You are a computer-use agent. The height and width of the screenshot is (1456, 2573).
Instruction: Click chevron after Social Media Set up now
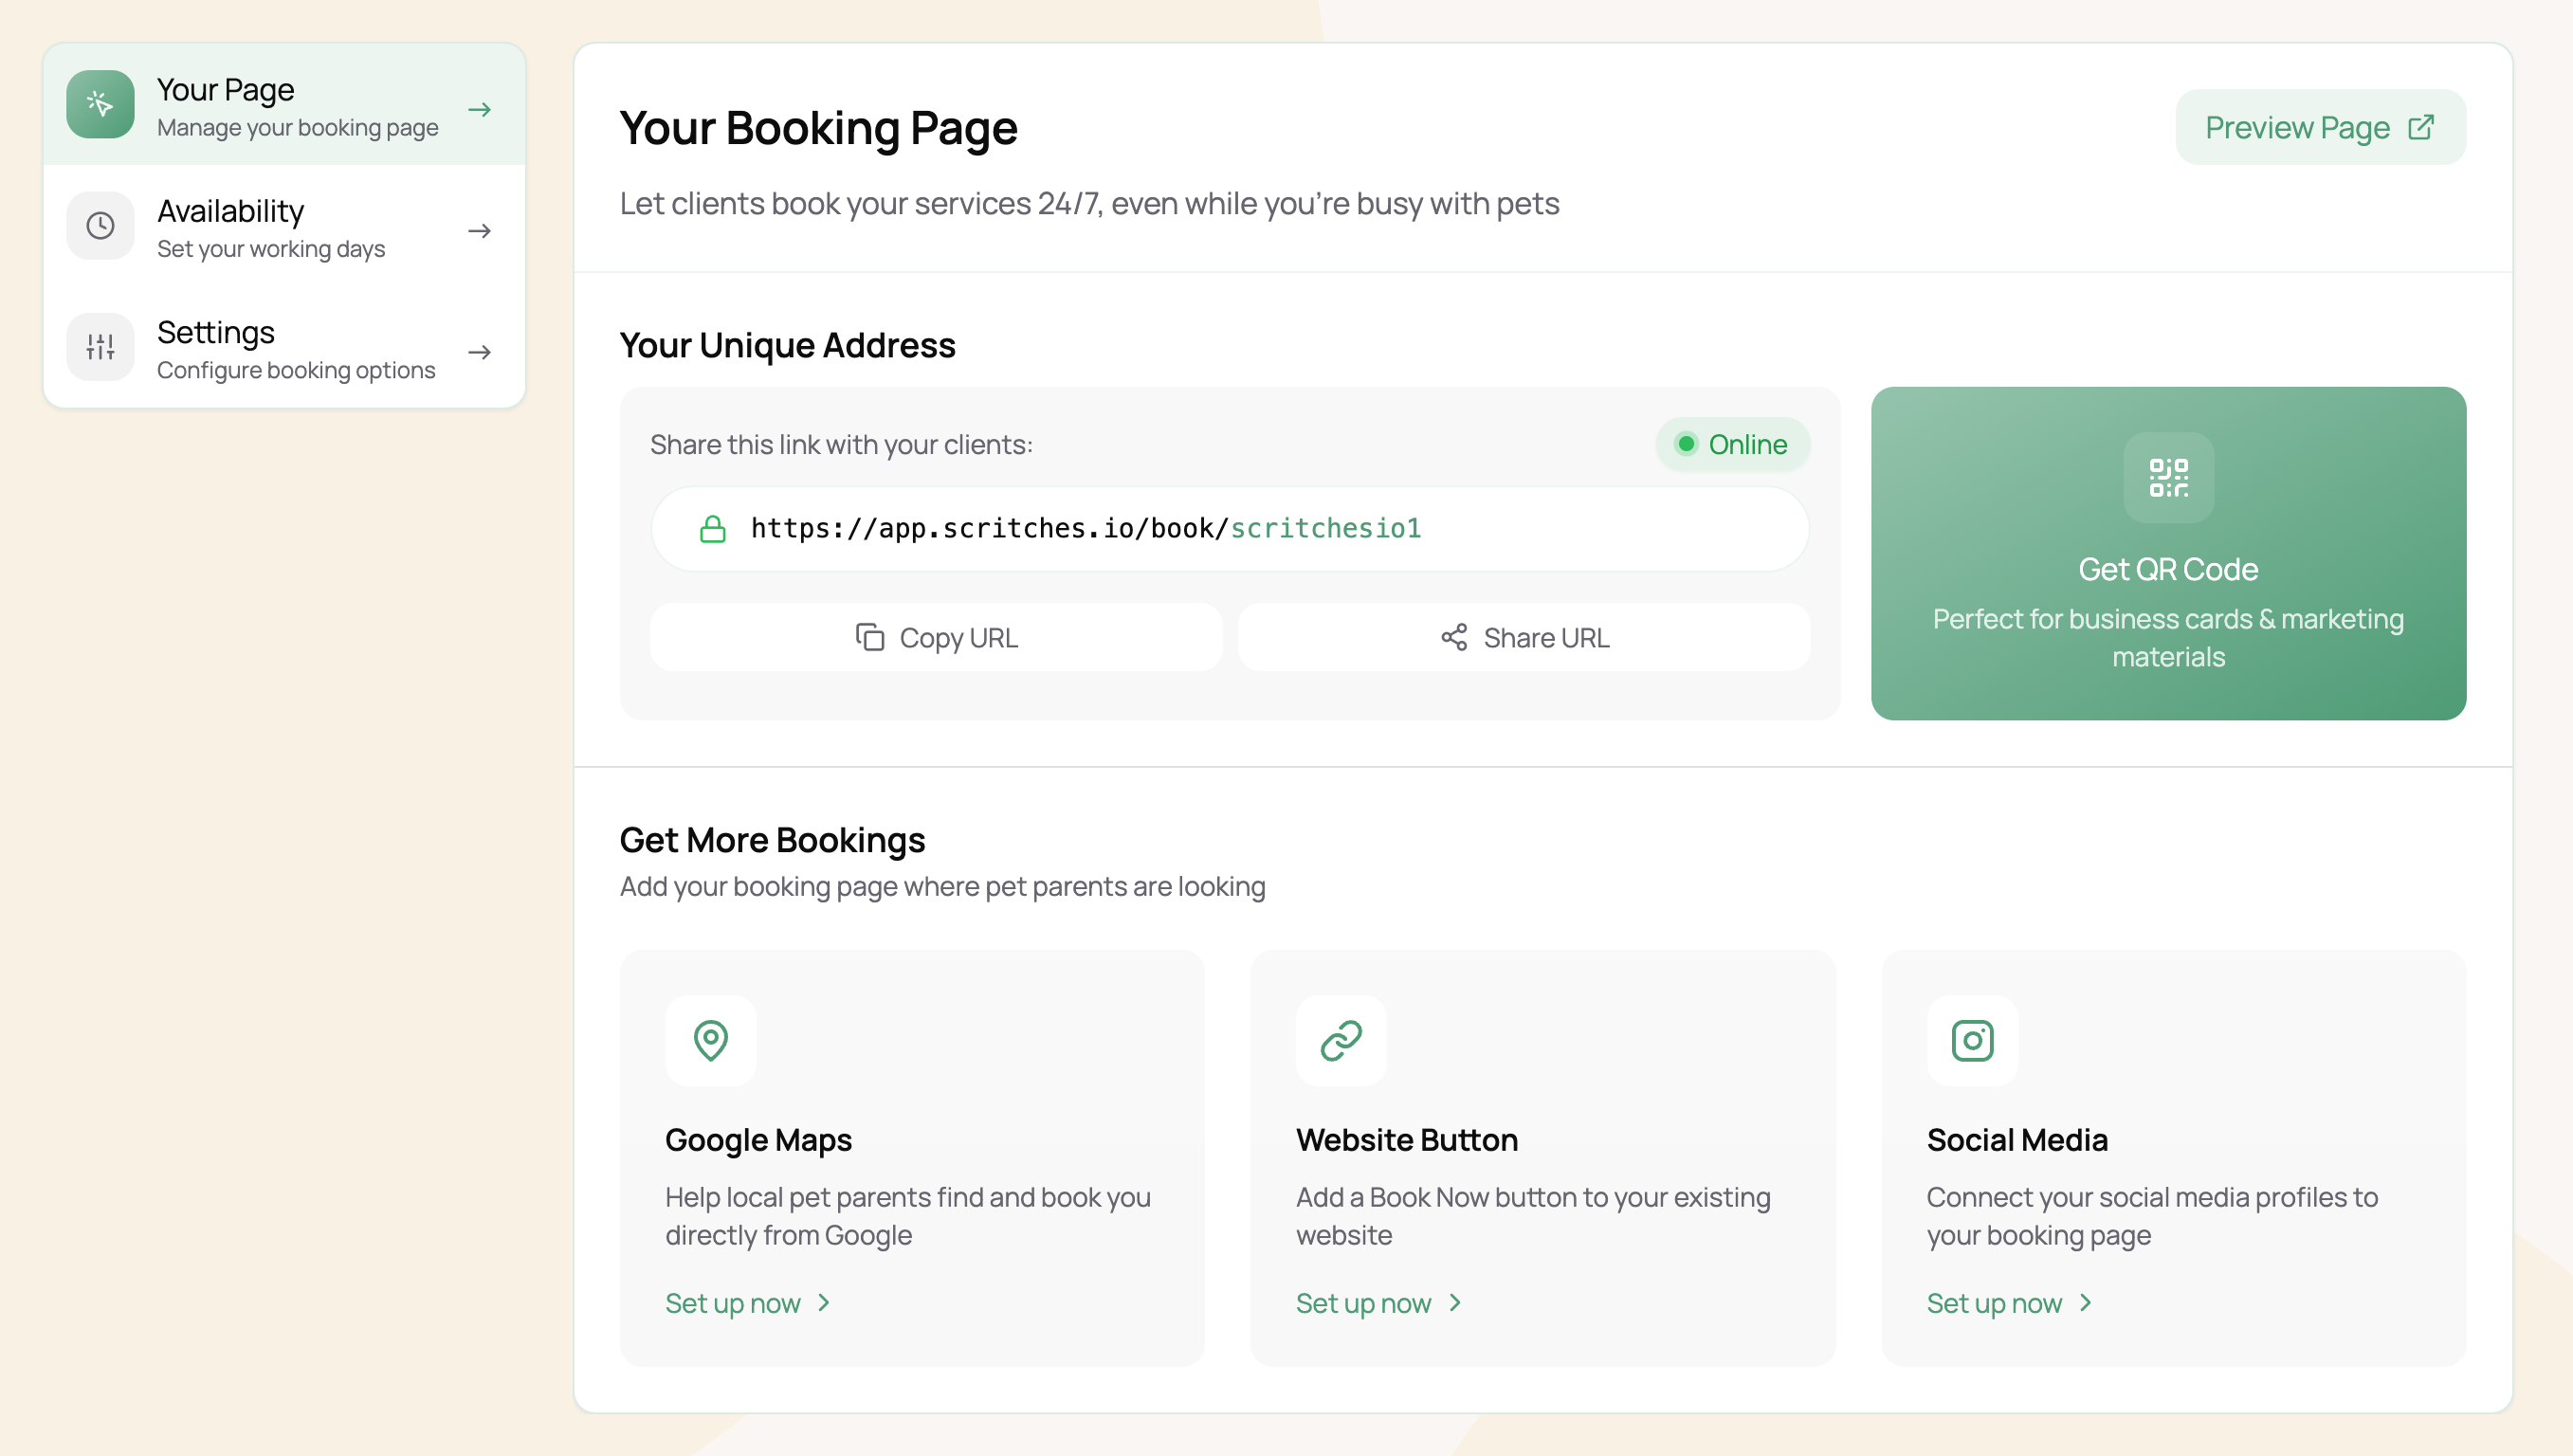tap(2085, 1303)
